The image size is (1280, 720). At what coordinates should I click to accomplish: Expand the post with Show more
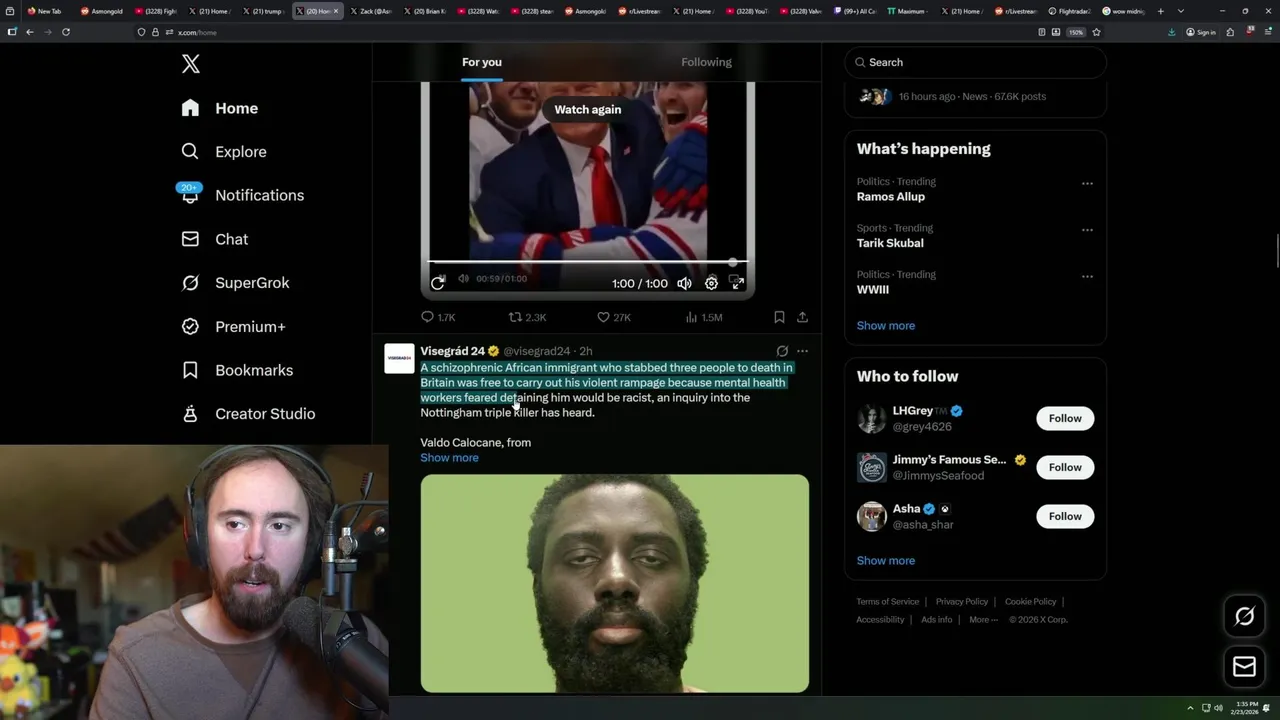tap(449, 458)
